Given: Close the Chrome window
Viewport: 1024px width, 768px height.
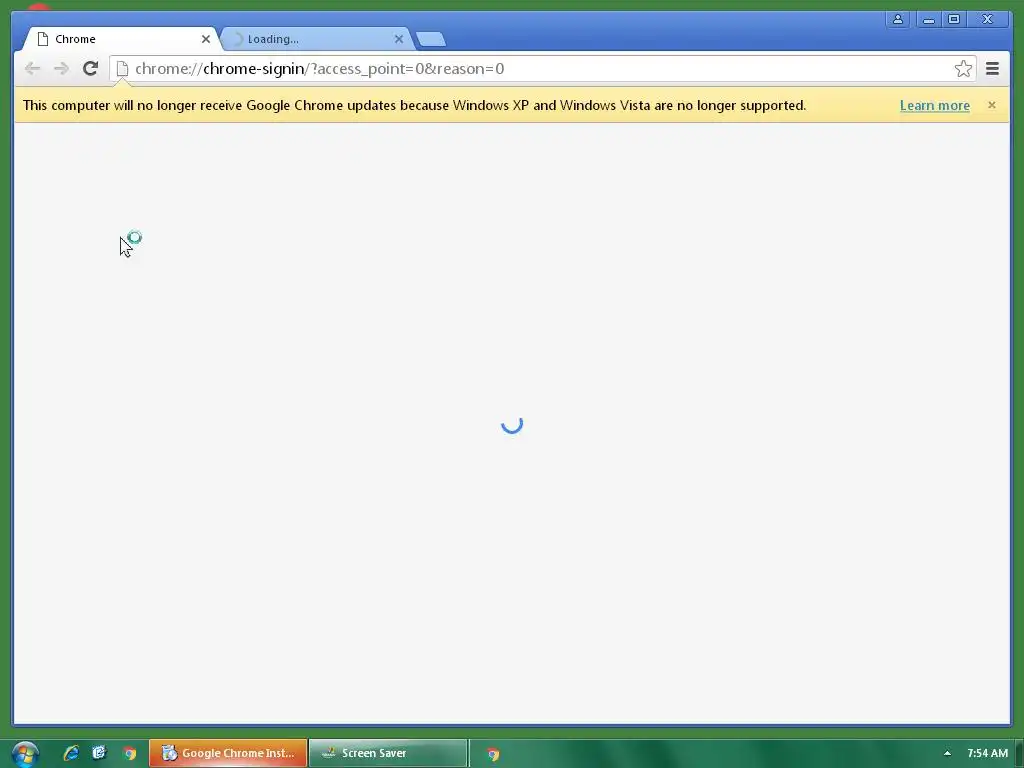Looking at the screenshot, I should [x=987, y=20].
